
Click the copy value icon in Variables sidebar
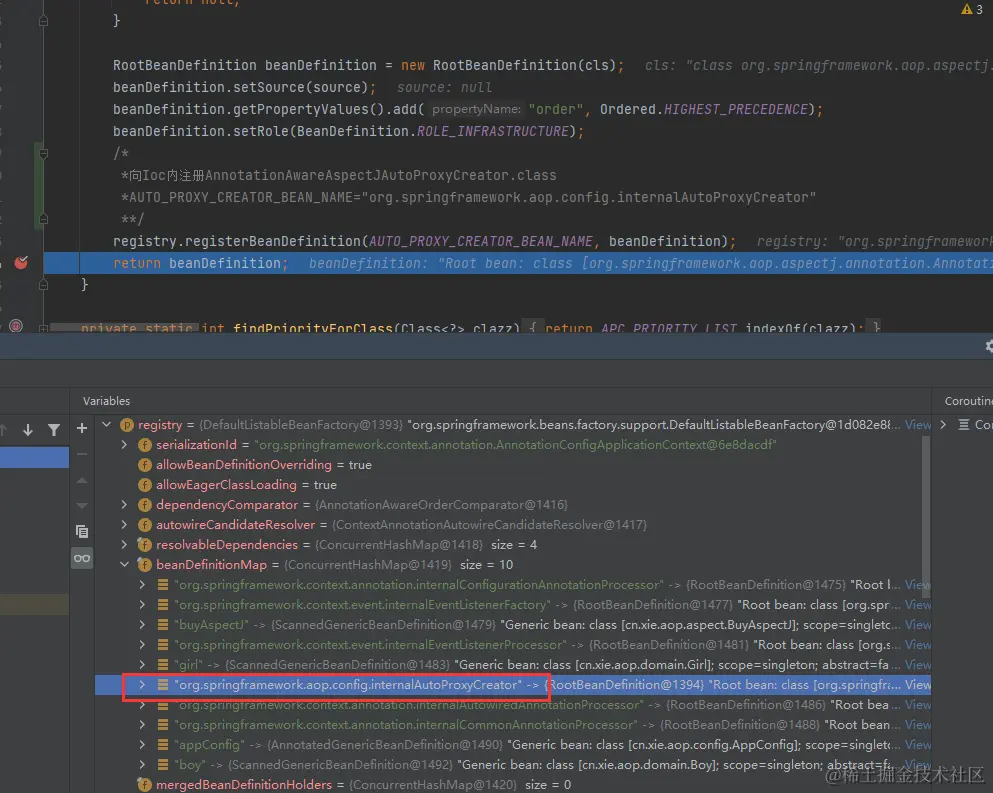[x=82, y=531]
